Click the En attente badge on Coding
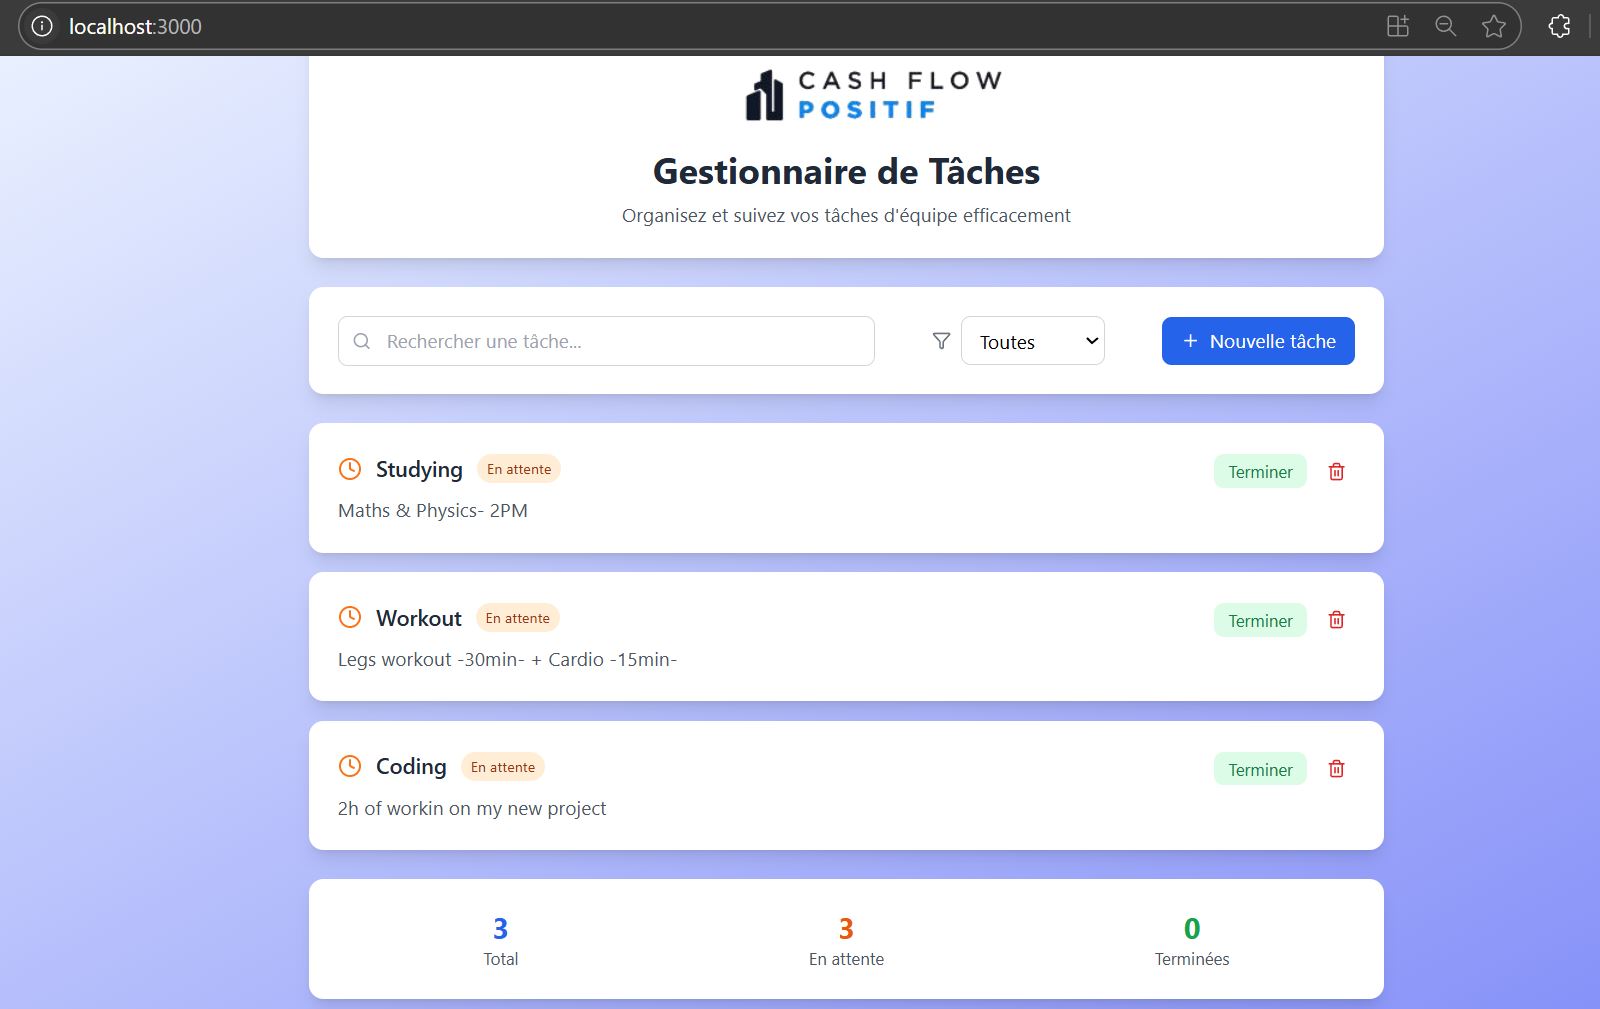 coord(503,766)
